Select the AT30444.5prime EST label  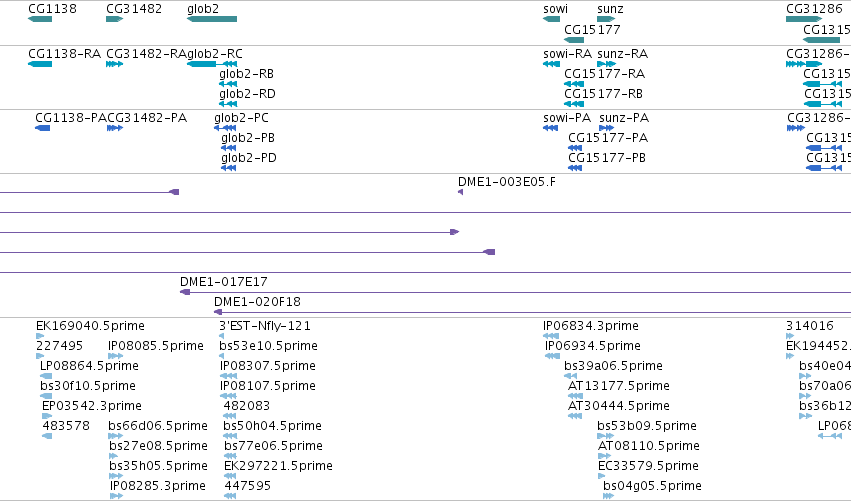coord(619,406)
